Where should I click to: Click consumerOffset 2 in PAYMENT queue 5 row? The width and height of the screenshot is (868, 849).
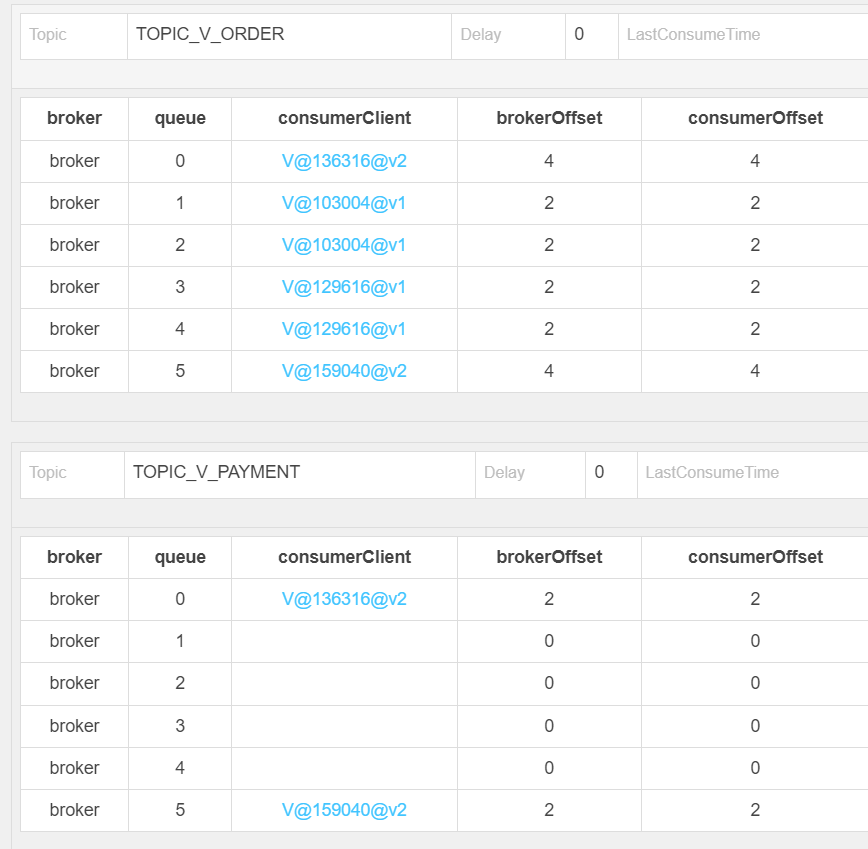tap(755, 810)
